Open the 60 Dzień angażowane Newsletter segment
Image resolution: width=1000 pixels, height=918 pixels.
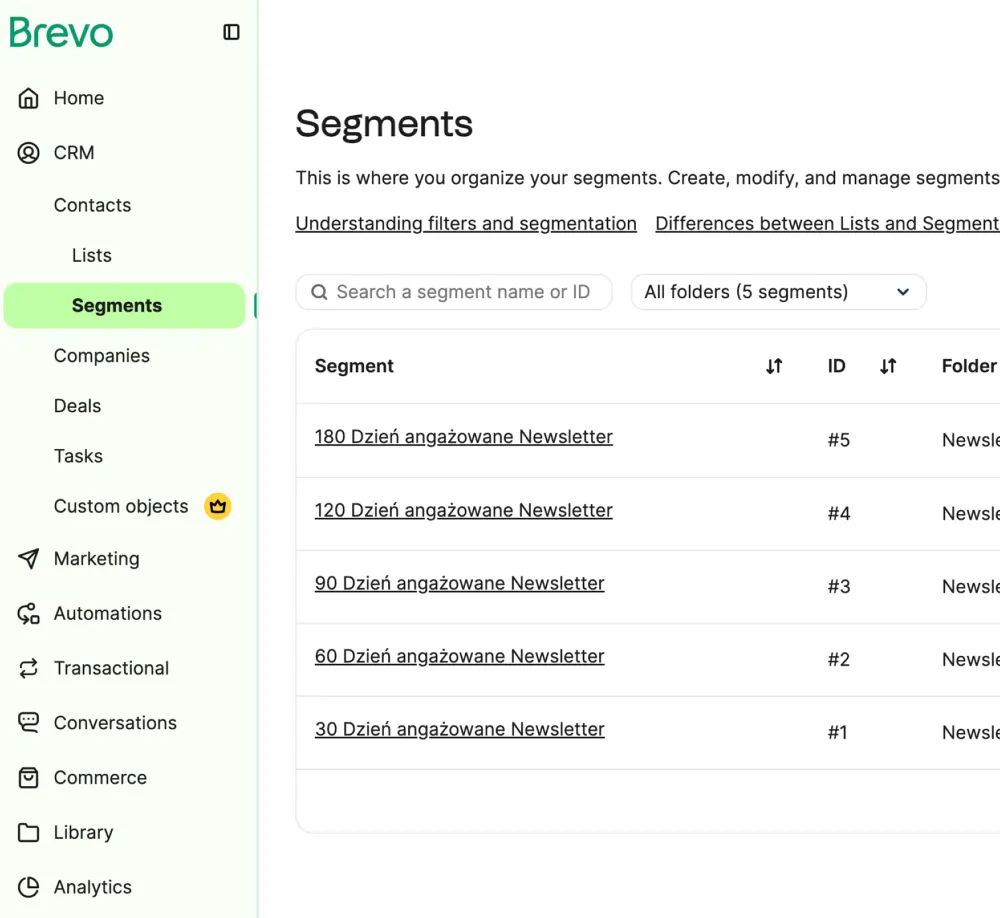(459, 656)
